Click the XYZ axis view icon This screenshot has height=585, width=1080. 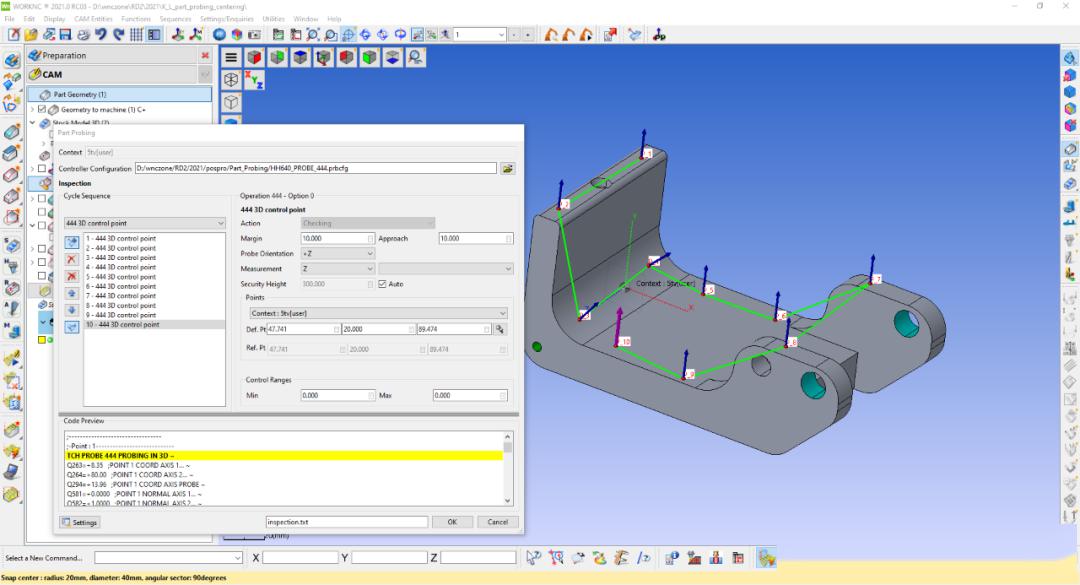point(254,80)
